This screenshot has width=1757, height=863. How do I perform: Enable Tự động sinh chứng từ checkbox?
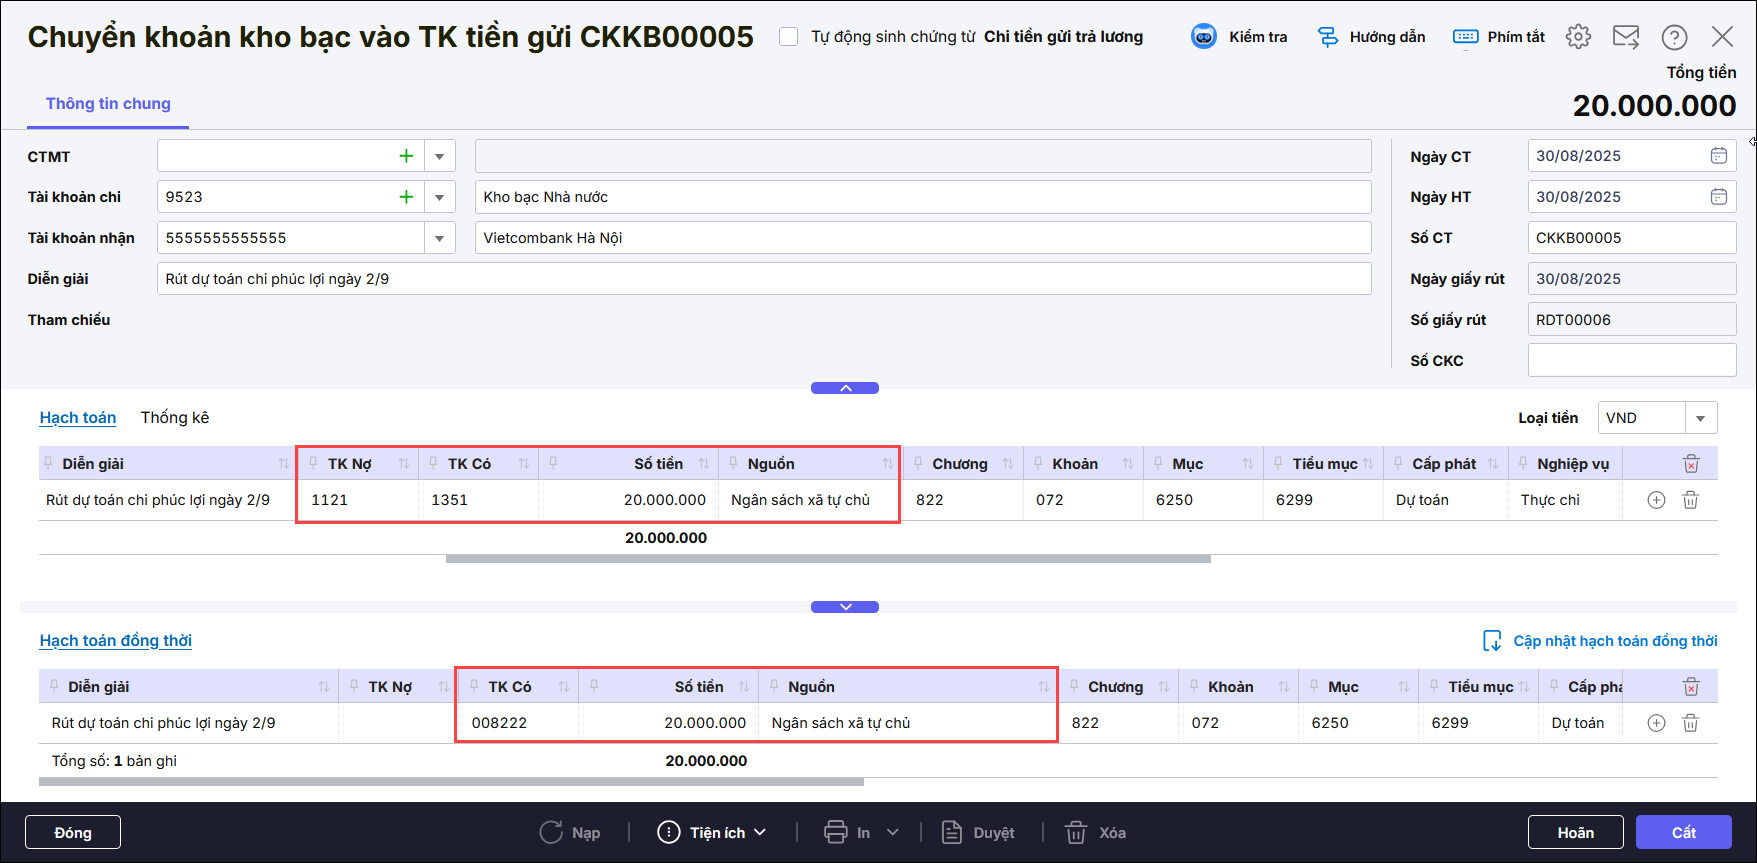pyautogui.click(x=789, y=37)
